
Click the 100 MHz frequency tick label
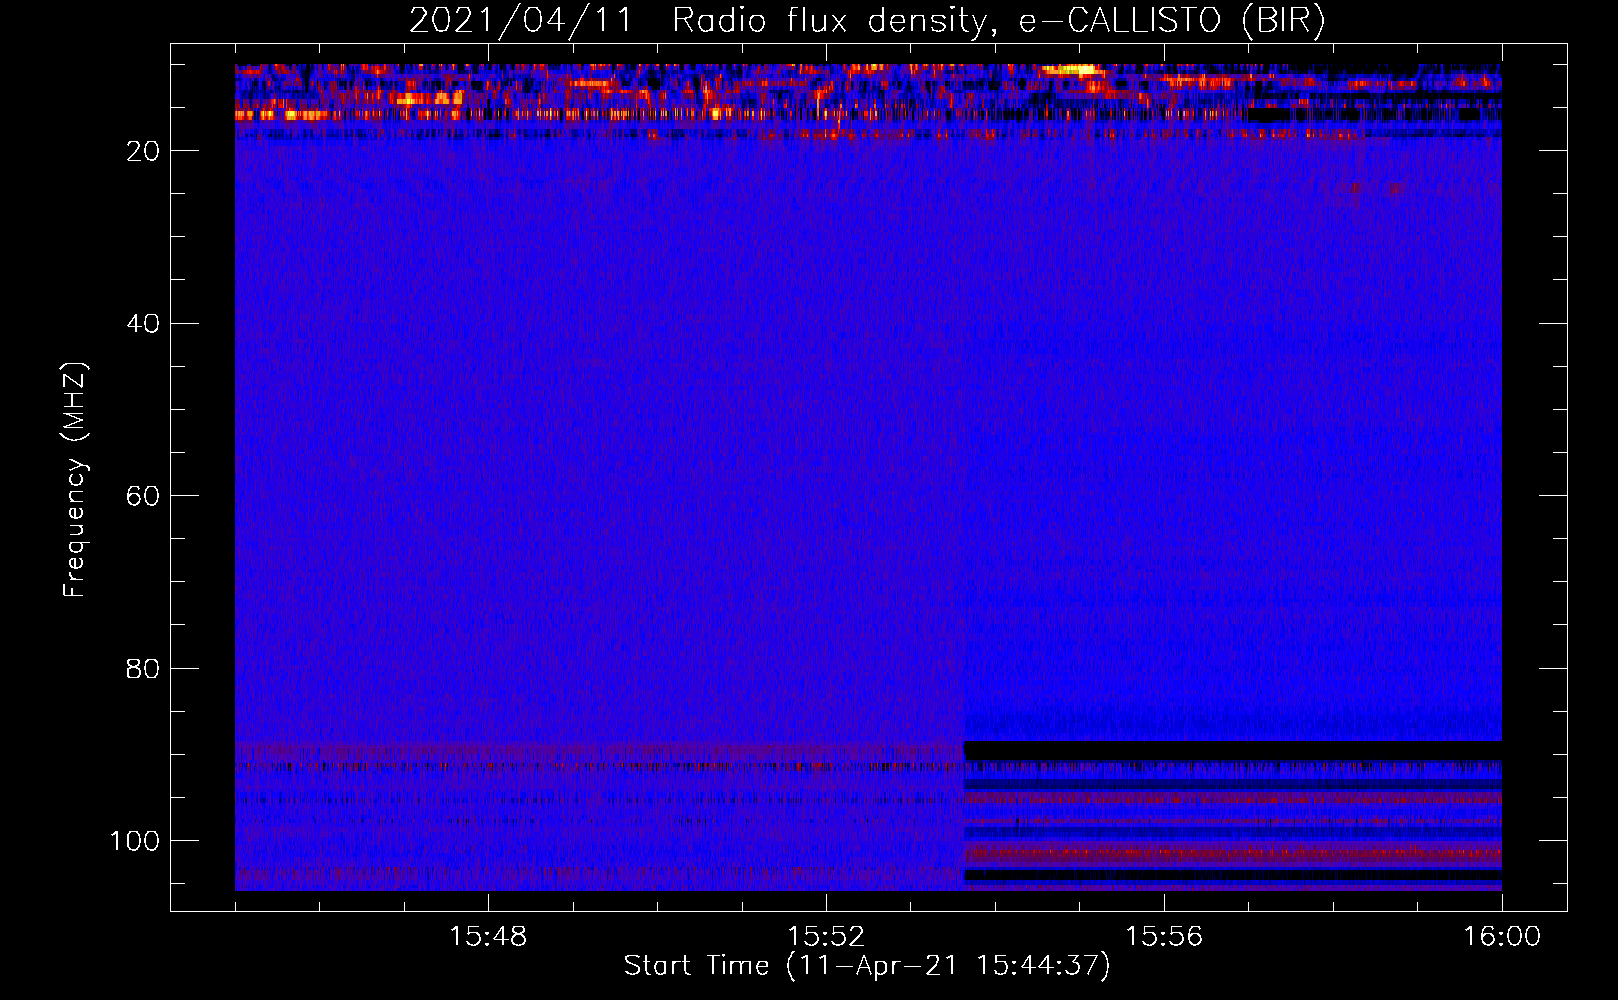coord(135,841)
